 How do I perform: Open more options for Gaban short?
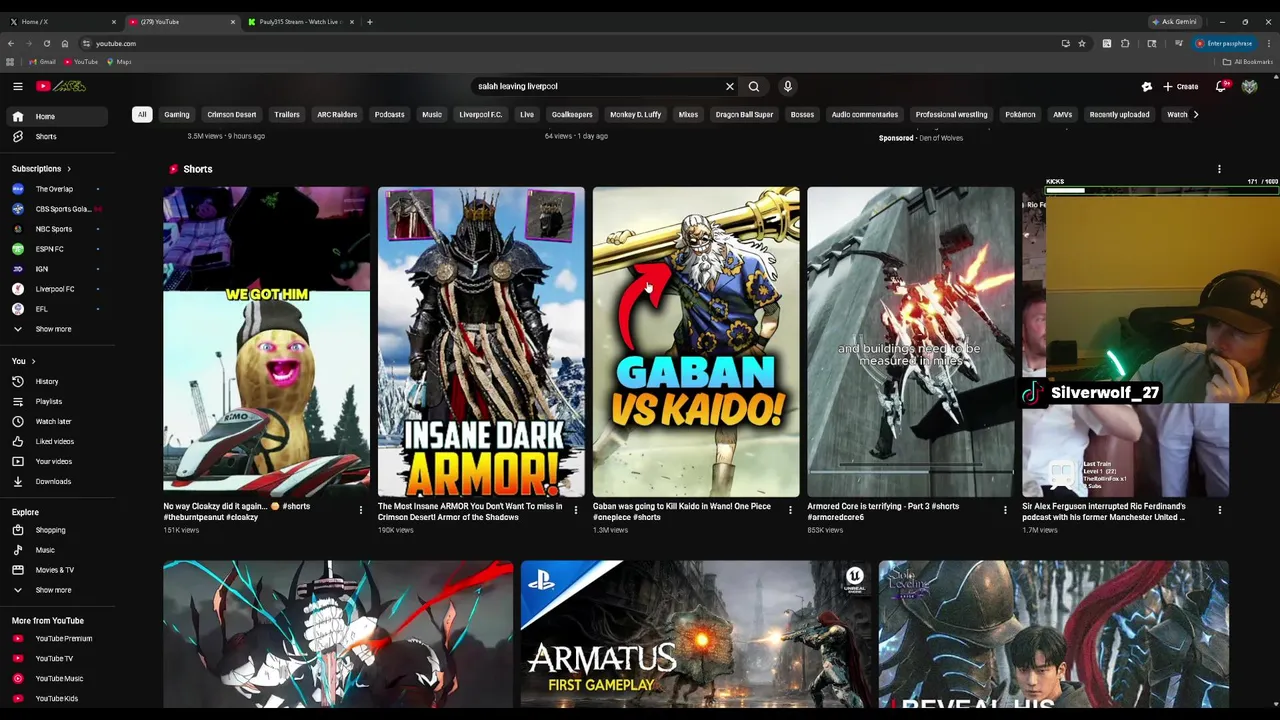coord(790,510)
